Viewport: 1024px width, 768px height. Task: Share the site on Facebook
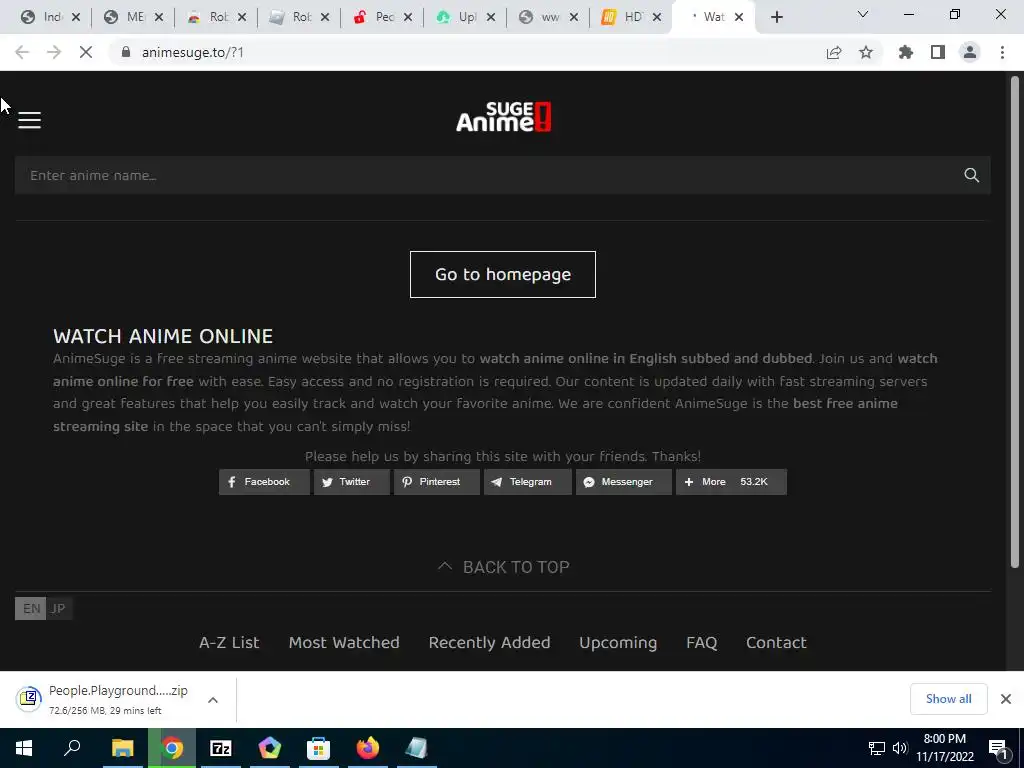[264, 482]
